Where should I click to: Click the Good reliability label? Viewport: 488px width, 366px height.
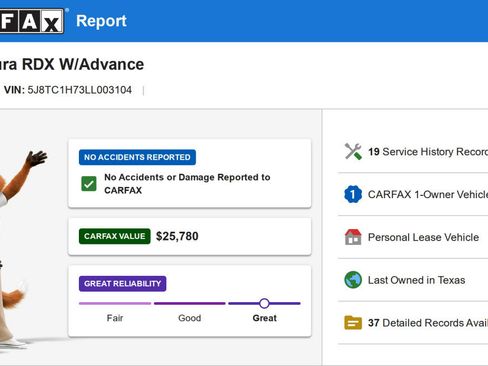190,318
